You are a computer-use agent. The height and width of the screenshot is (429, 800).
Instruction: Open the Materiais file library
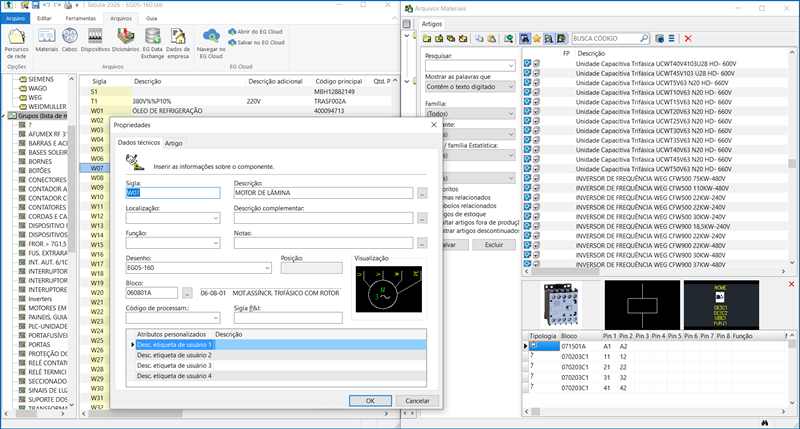pyautogui.click(x=47, y=38)
